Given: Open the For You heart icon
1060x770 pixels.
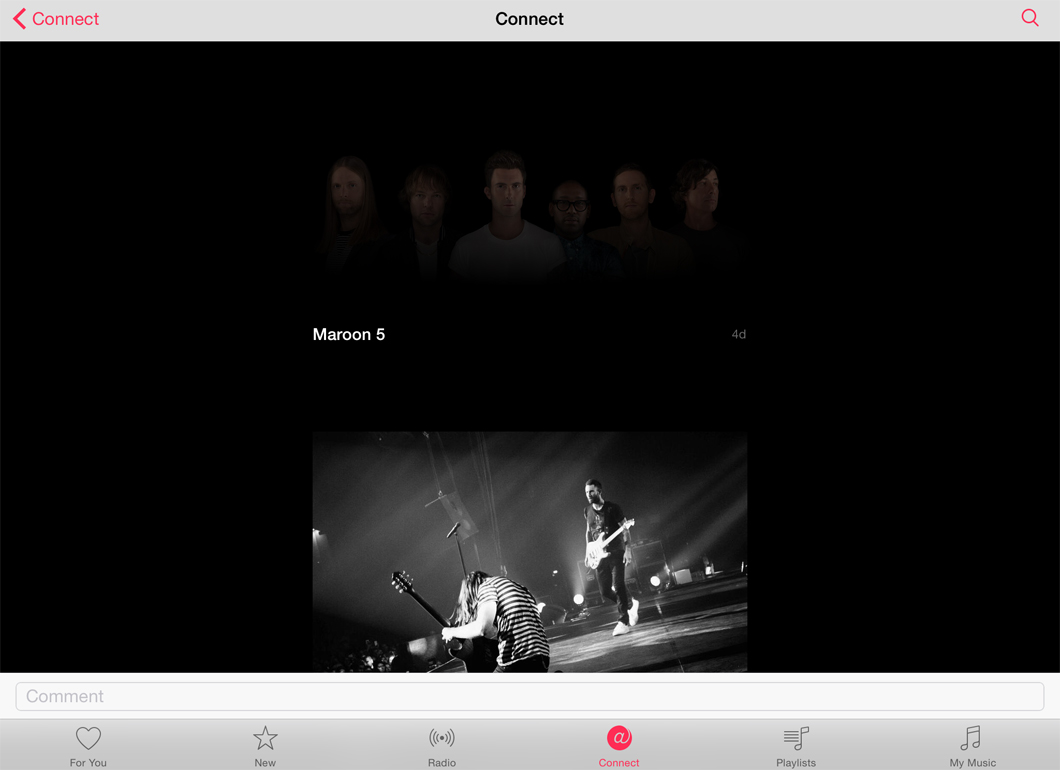Looking at the screenshot, I should pos(88,738).
